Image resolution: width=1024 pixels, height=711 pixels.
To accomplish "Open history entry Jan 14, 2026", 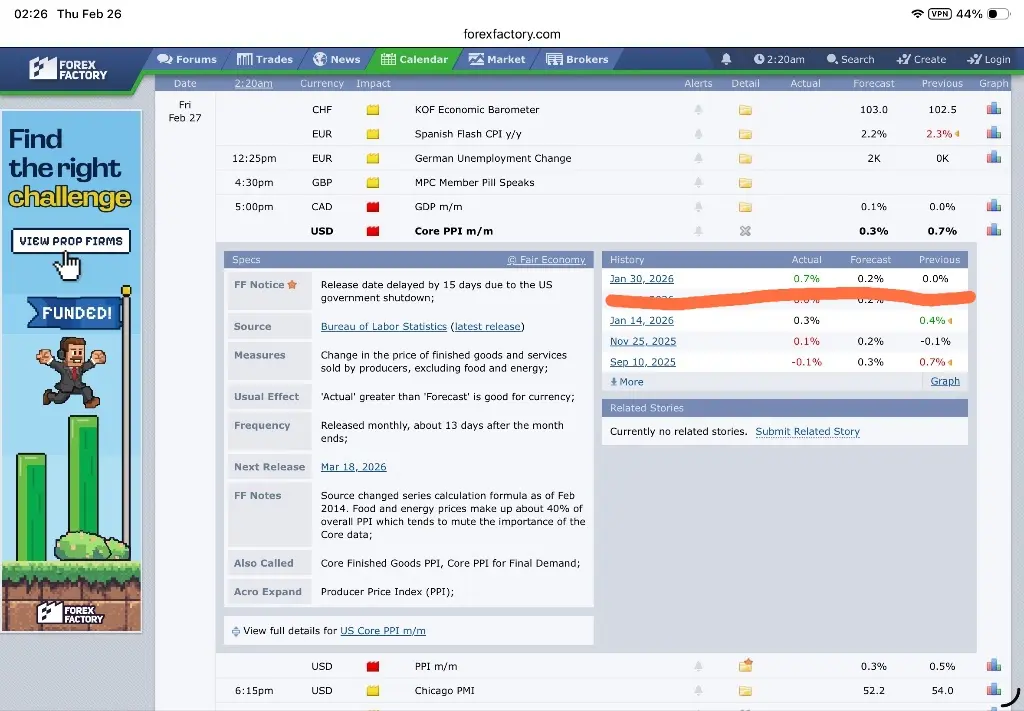I will 641,321.
